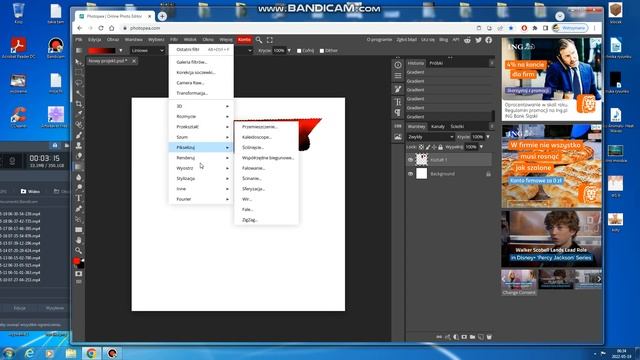Open Photopea Facebook link icon
The width and height of the screenshot is (640, 360).
click(x=489, y=40)
